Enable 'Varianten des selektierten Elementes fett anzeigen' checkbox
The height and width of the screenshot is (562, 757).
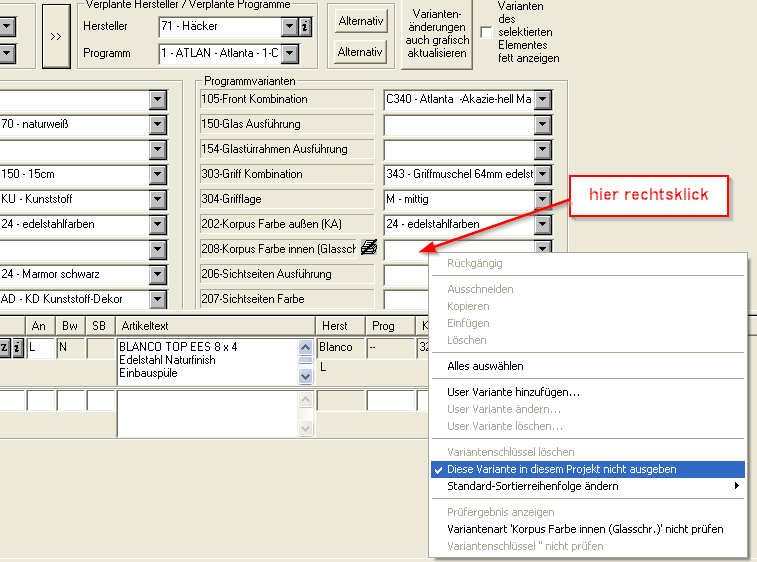[487, 33]
